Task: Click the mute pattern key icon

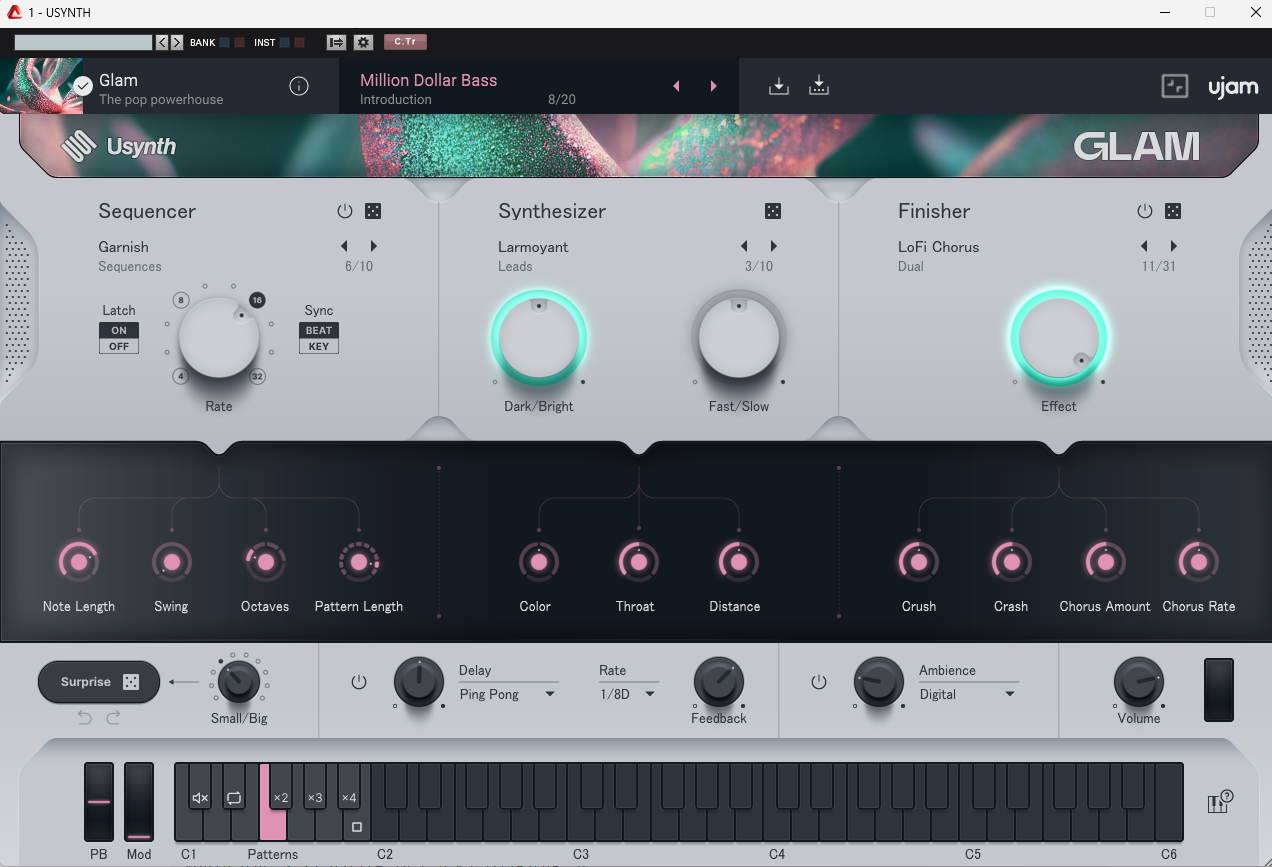Action: coord(200,798)
